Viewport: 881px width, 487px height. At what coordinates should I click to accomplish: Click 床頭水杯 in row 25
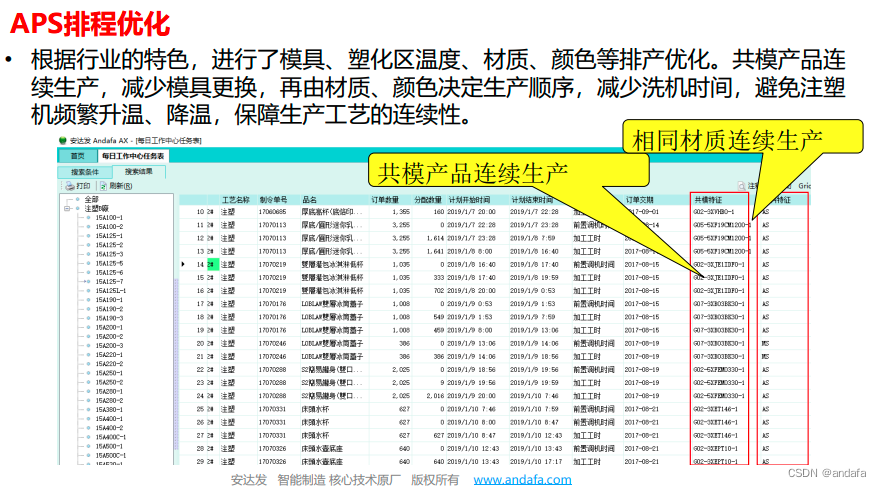coord(315,409)
